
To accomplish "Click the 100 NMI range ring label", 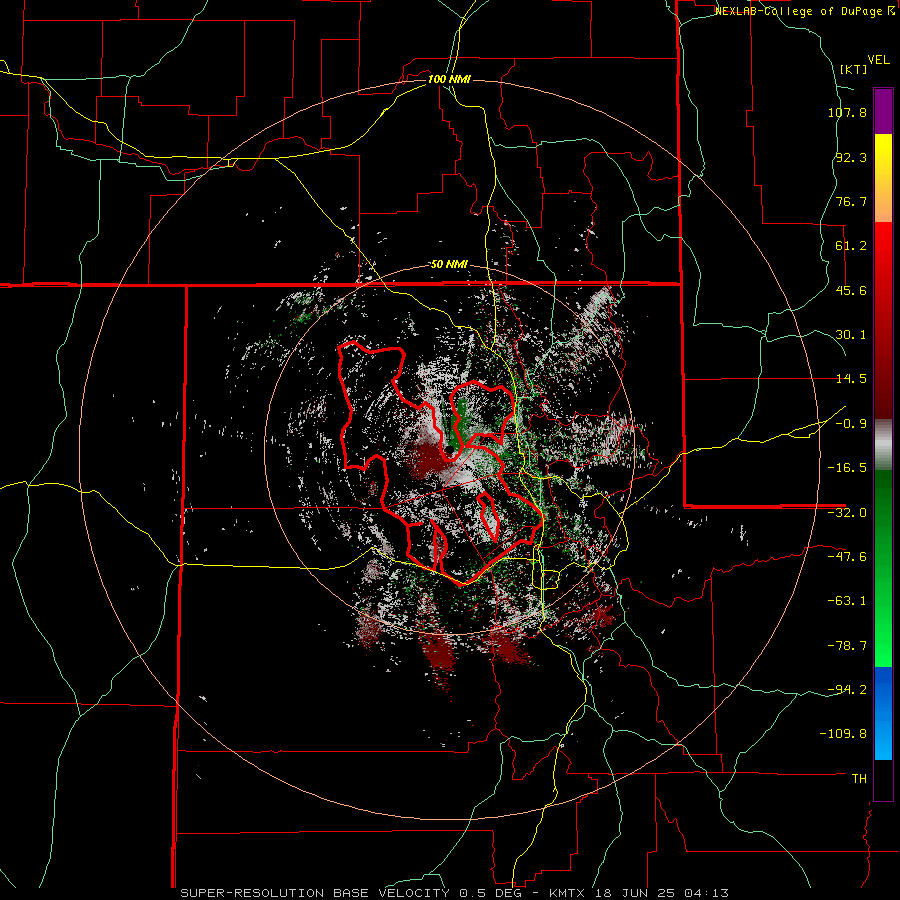I will pyautogui.click(x=449, y=79).
